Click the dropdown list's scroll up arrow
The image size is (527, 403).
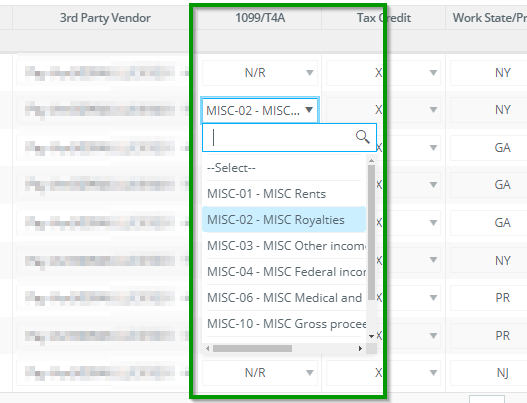pyautogui.click(x=371, y=161)
